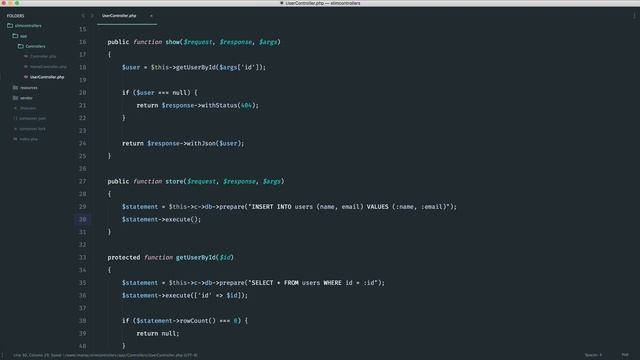Click getUserById in the line 33 declaration
This screenshot has width=640, height=360.
tap(196, 258)
